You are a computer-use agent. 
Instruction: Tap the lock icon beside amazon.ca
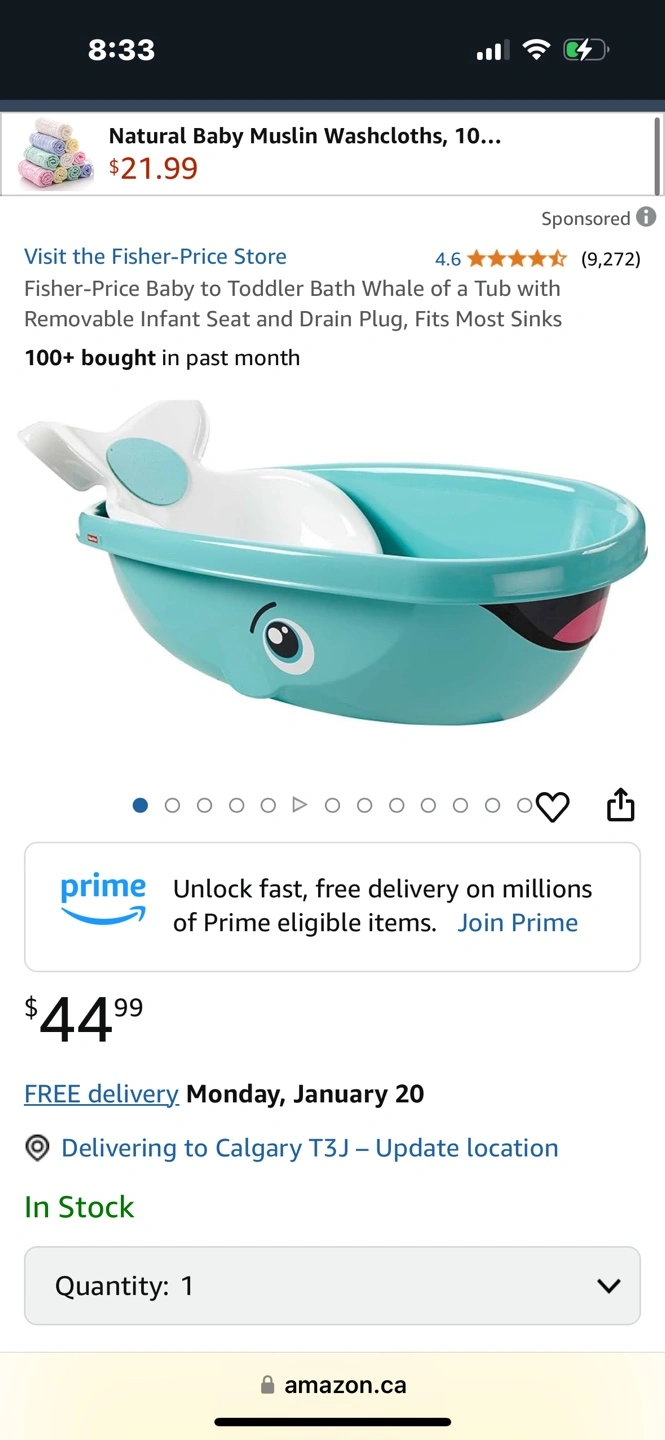[267, 1385]
